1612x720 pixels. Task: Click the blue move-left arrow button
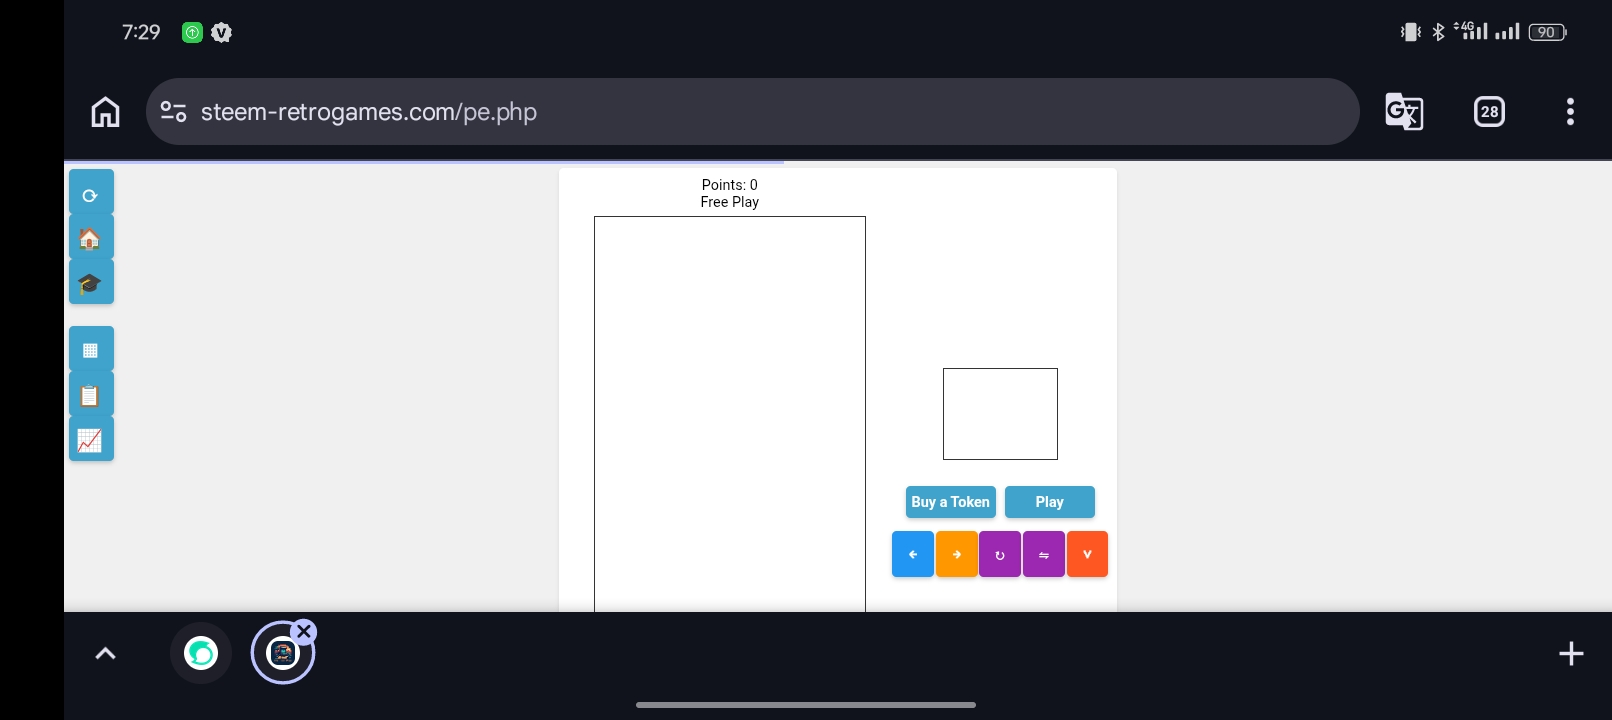[x=913, y=554]
